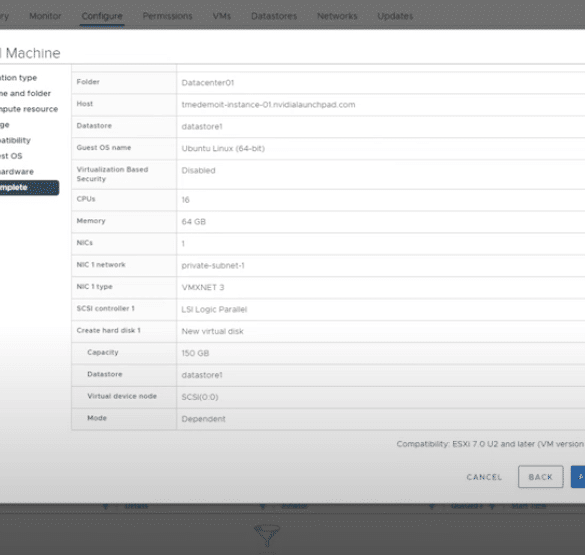This screenshot has height=555, width=585.
Task: Open the guest OS wizard step
Action: pos(11,156)
